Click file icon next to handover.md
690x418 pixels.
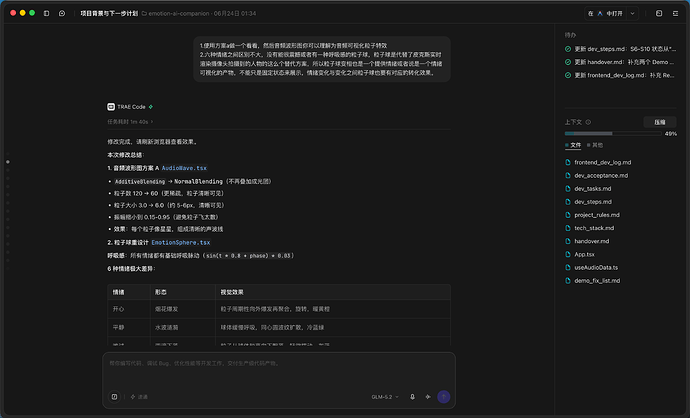(568, 241)
